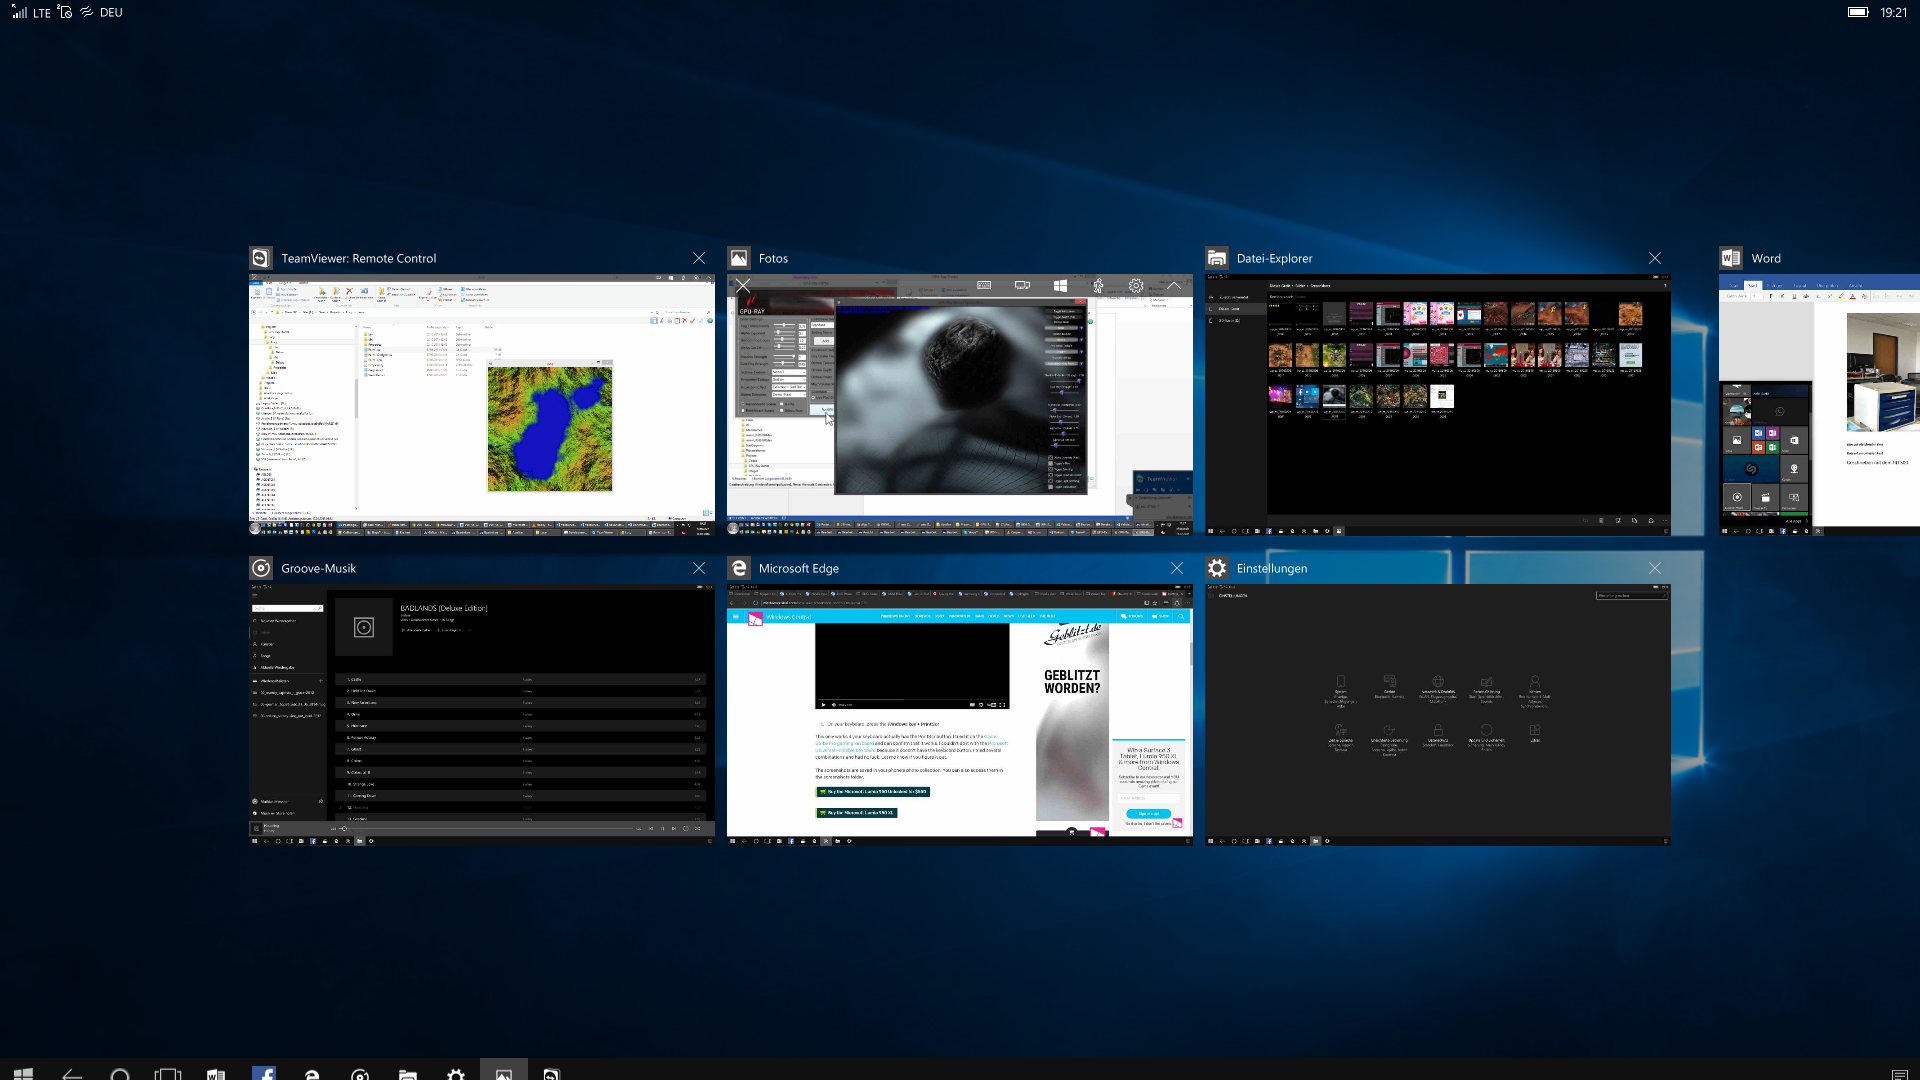The height and width of the screenshot is (1080, 1920).
Task: Open Groove Music from the taskbar
Action: (x=360, y=1073)
